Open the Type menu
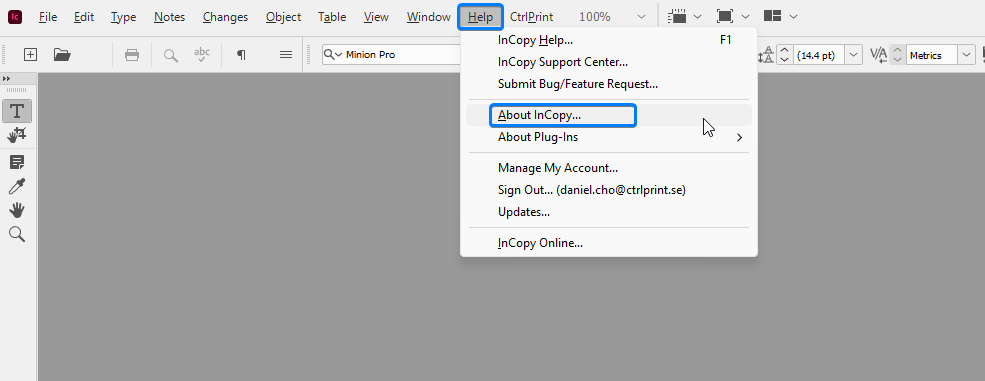The width and height of the screenshot is (985, 381). pos(123,17)
